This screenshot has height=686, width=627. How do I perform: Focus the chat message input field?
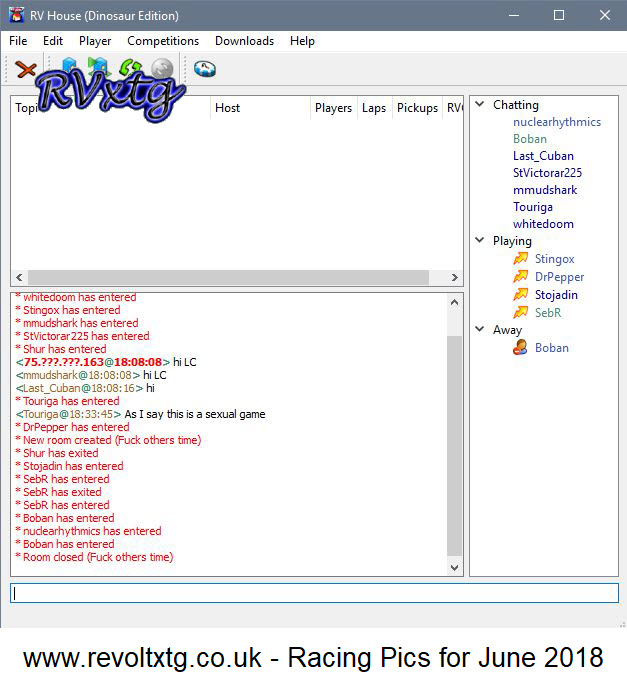[x=314, y=593]
